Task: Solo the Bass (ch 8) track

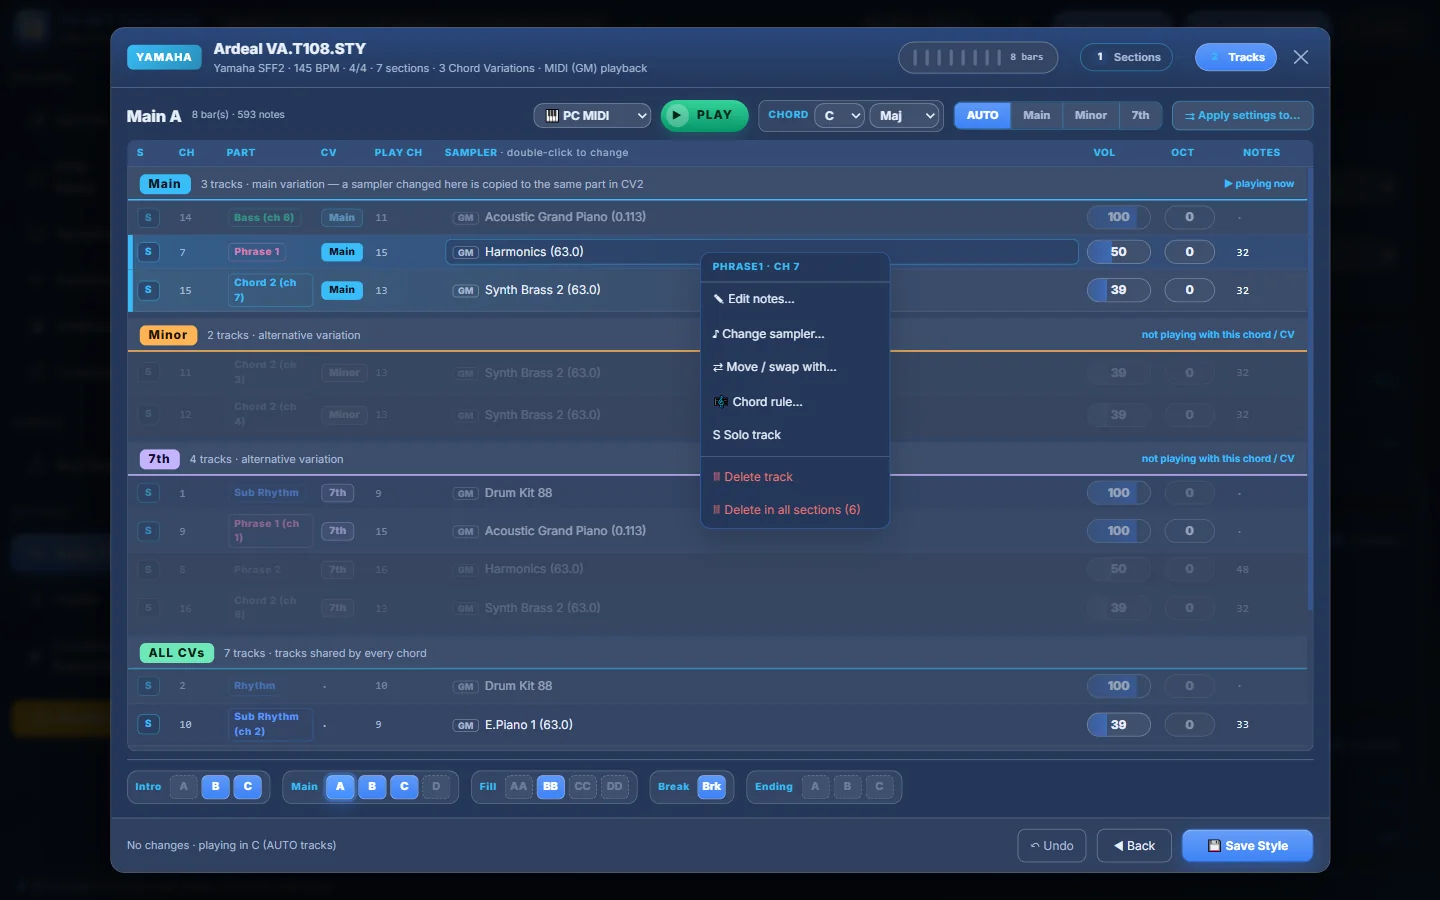Action: point(148,217)
